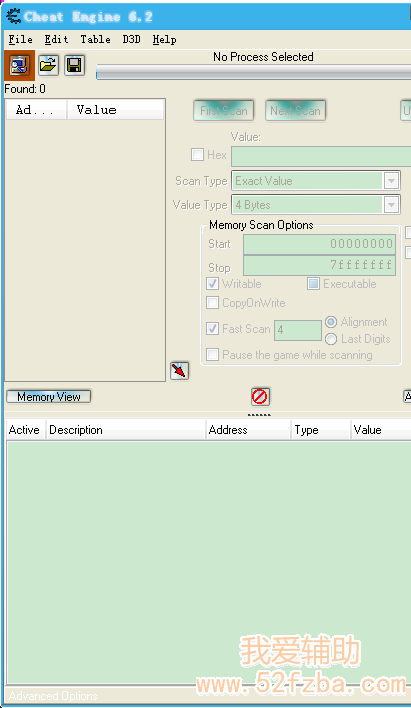The image size is (411, 708).
Task: Open the Help menu
Action: (x=164, y=40)
